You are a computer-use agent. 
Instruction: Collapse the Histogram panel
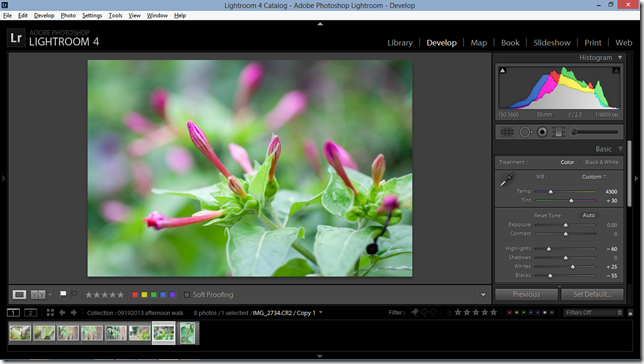pos(620,58)
